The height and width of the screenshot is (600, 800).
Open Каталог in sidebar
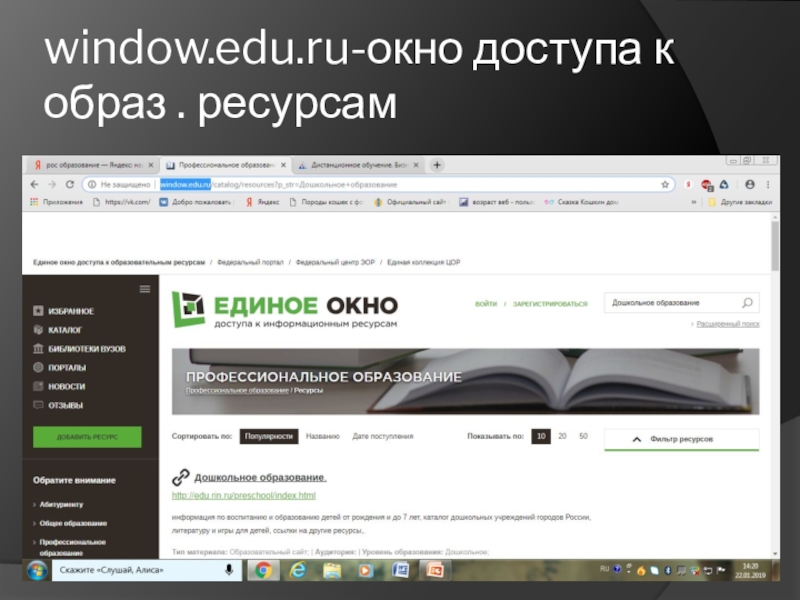point(65,330)
